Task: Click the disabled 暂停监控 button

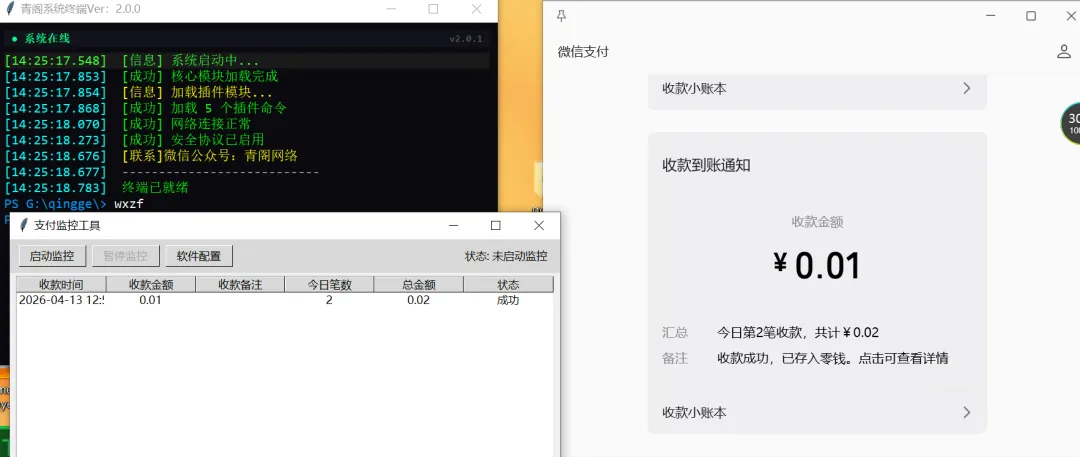Action: (x=125, y=256)
